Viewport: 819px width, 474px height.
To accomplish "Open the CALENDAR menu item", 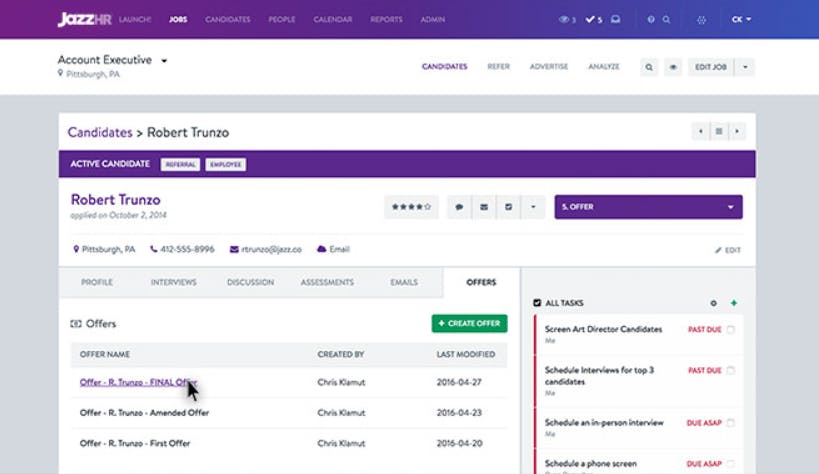I will [x=333, y=19].
